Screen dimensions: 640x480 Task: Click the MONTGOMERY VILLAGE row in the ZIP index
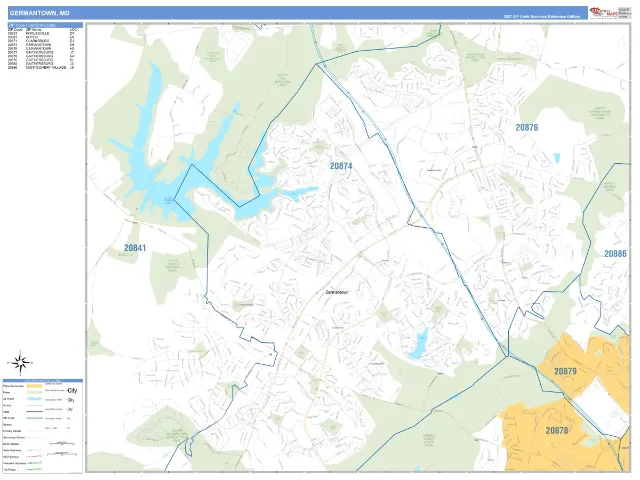coord(42,68)
